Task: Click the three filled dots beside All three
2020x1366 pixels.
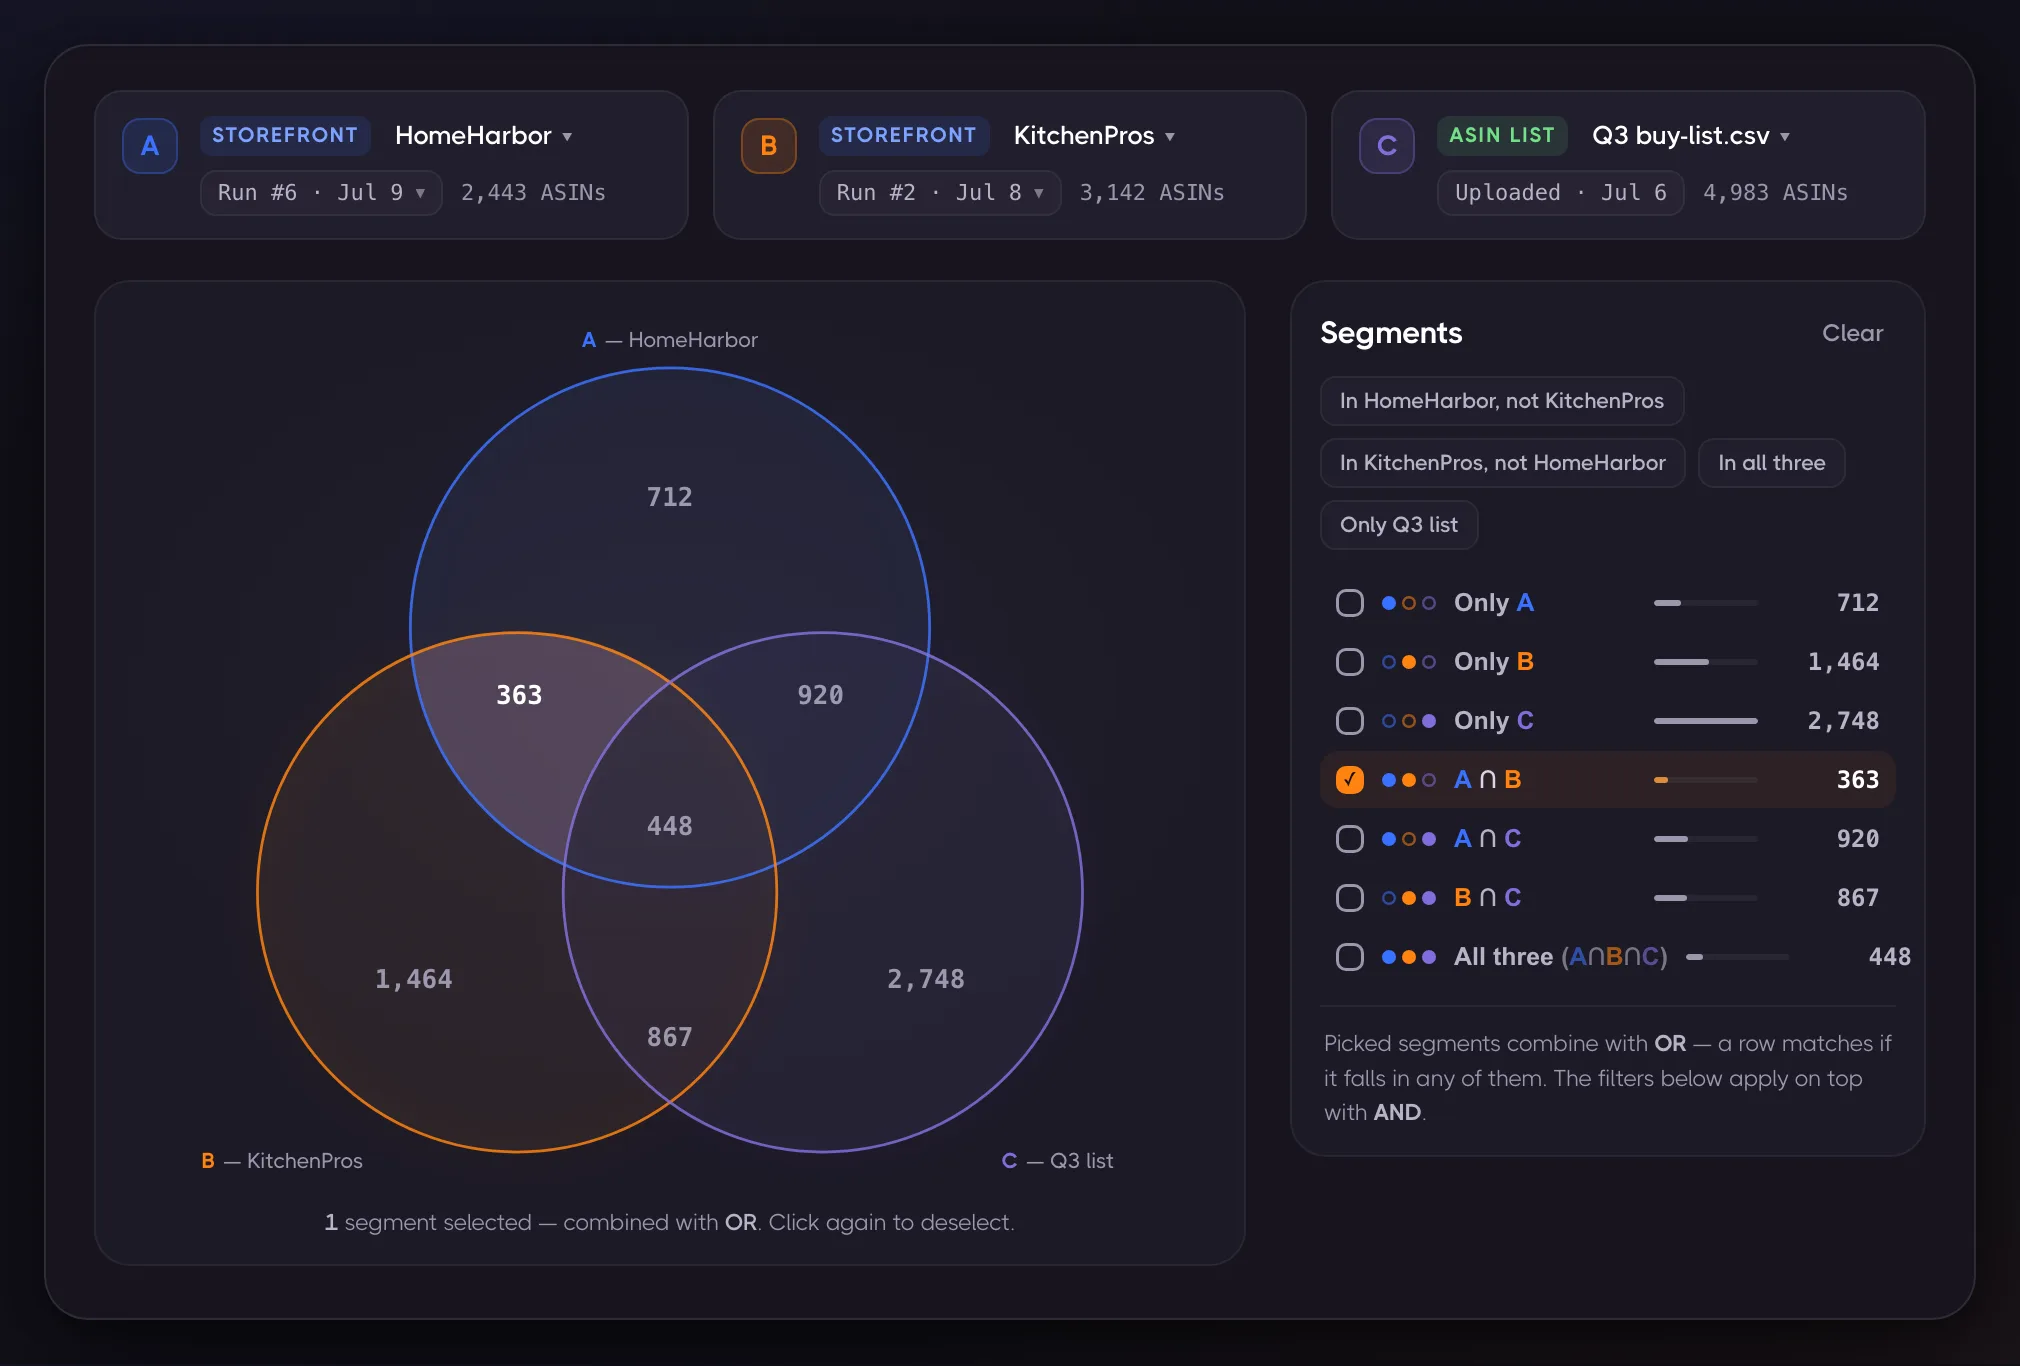Action: pyautogui.click(x=1408, y=957)
